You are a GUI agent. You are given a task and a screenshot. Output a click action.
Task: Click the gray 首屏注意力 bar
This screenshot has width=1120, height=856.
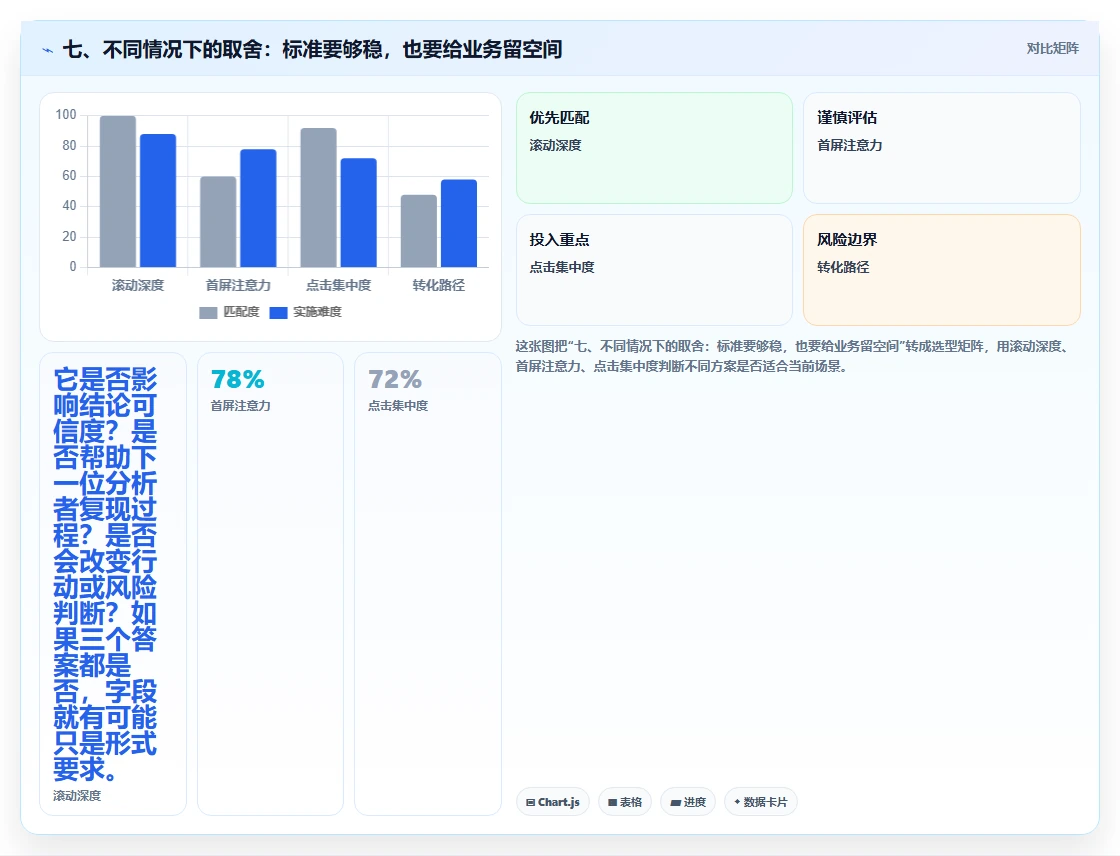[218, 222]
